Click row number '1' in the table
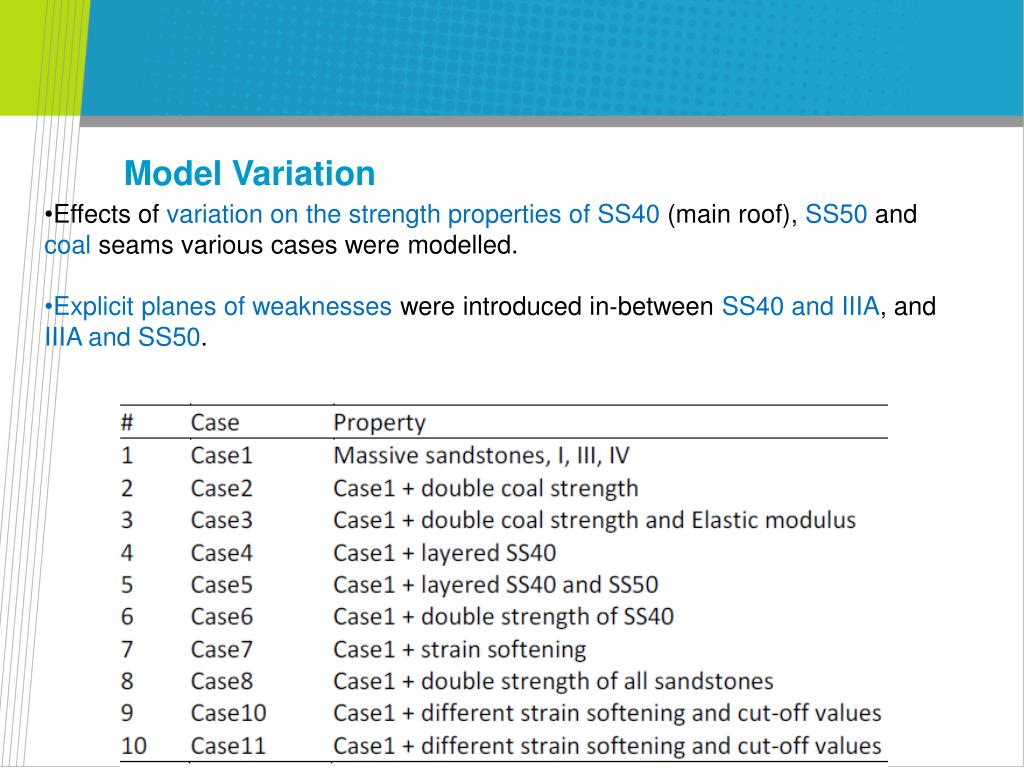Screen dimensions: 1024x768 (x=127, y=455)
